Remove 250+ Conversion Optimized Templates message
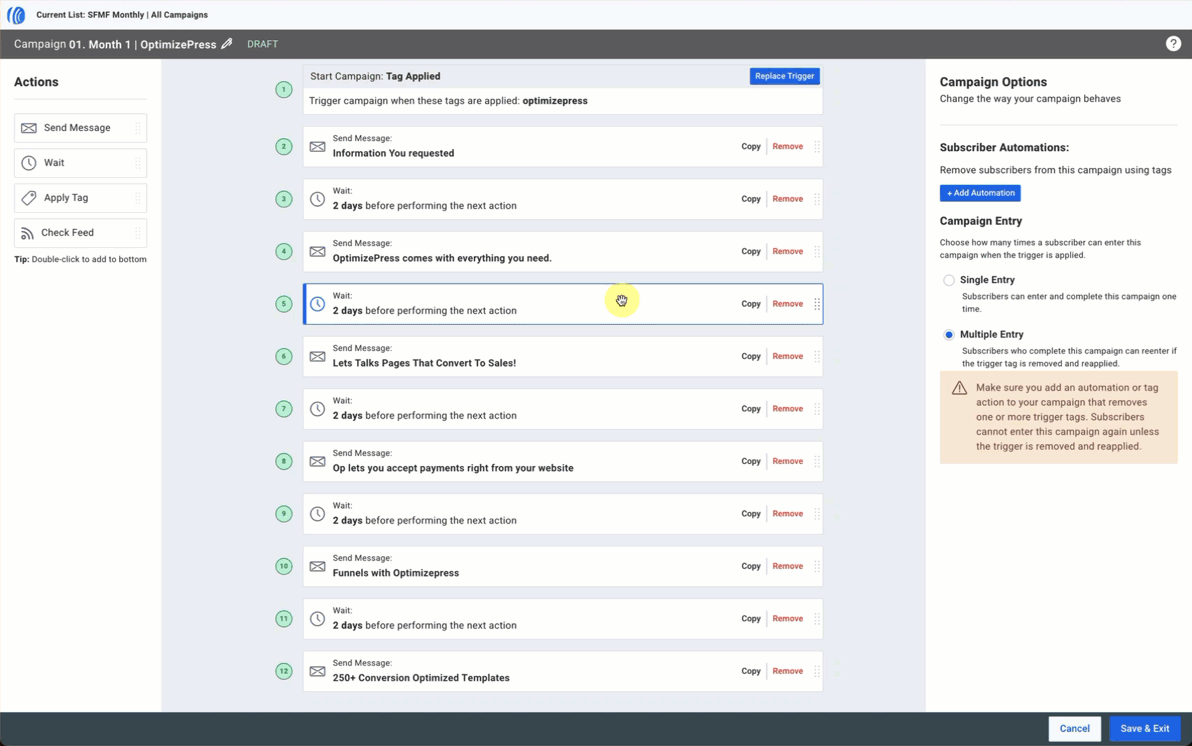Image resolution: width=1192 pixels, height=746 pixels. pyautogui.click(x=788, y=671)
